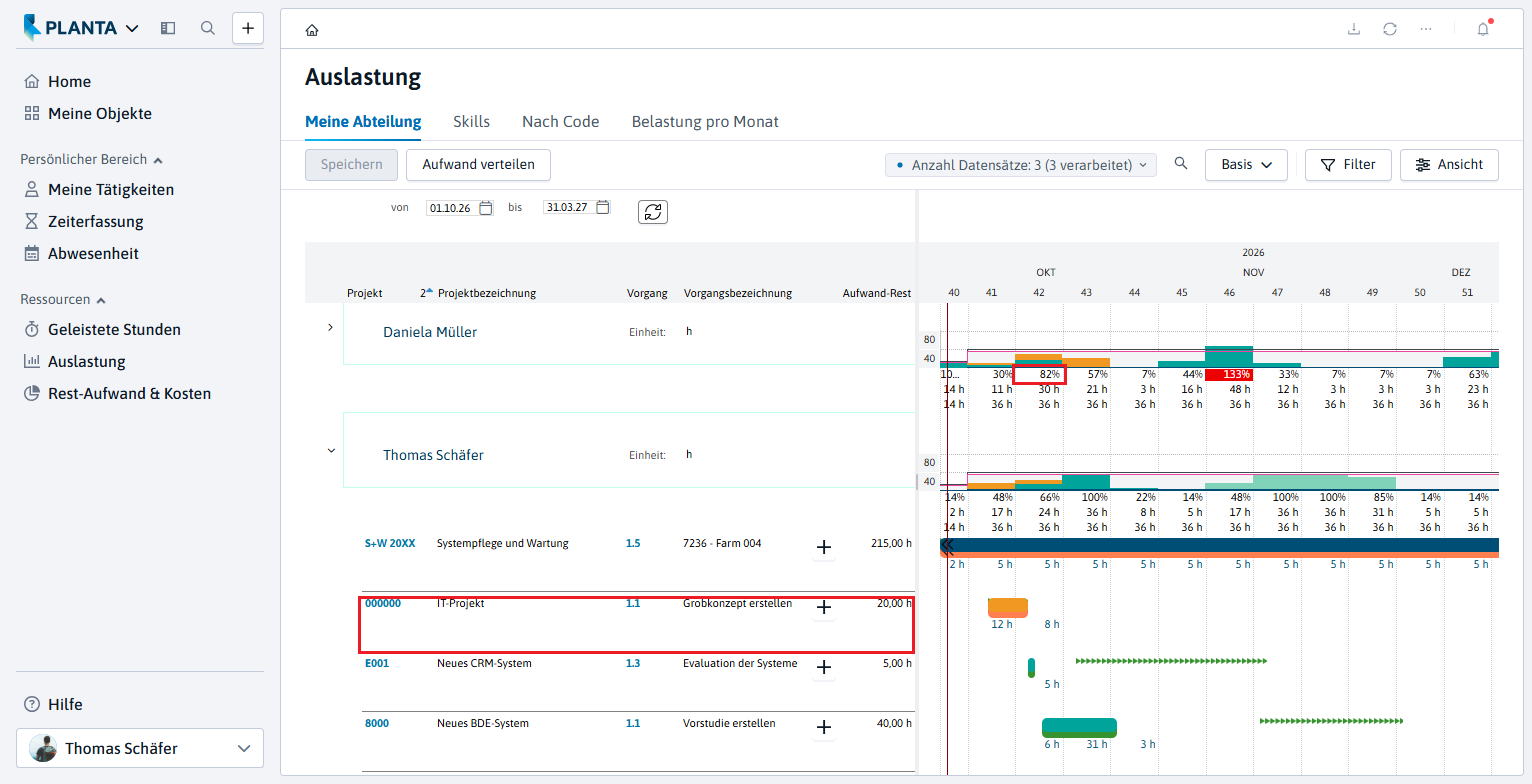Click plus icon in Neues BDE-System row
The width and height of the screenshot is (1532, 784).
(x=824, y=727)
